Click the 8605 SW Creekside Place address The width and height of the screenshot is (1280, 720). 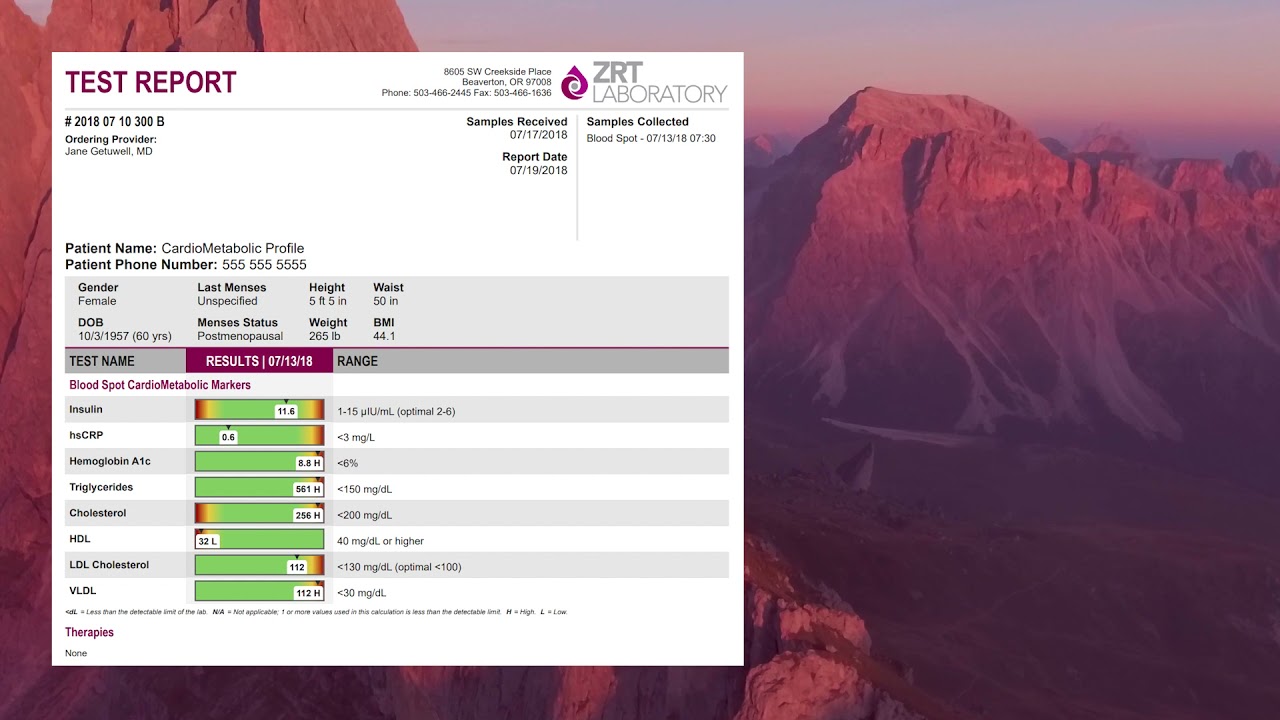point(497,72)
